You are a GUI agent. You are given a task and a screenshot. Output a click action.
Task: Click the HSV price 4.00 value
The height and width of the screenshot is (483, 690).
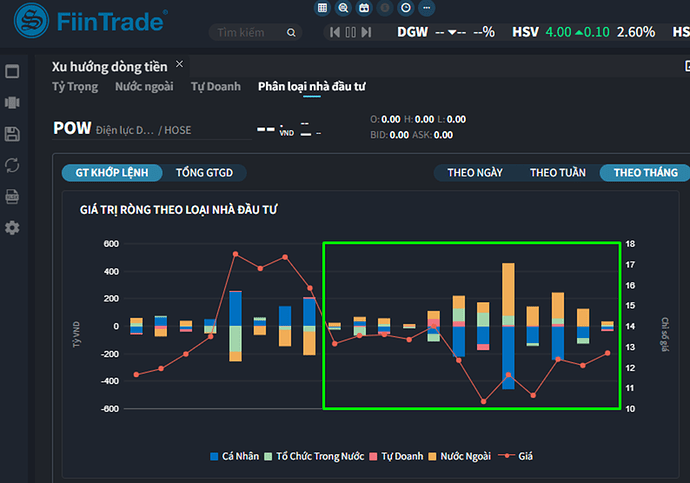pos(558,32)
